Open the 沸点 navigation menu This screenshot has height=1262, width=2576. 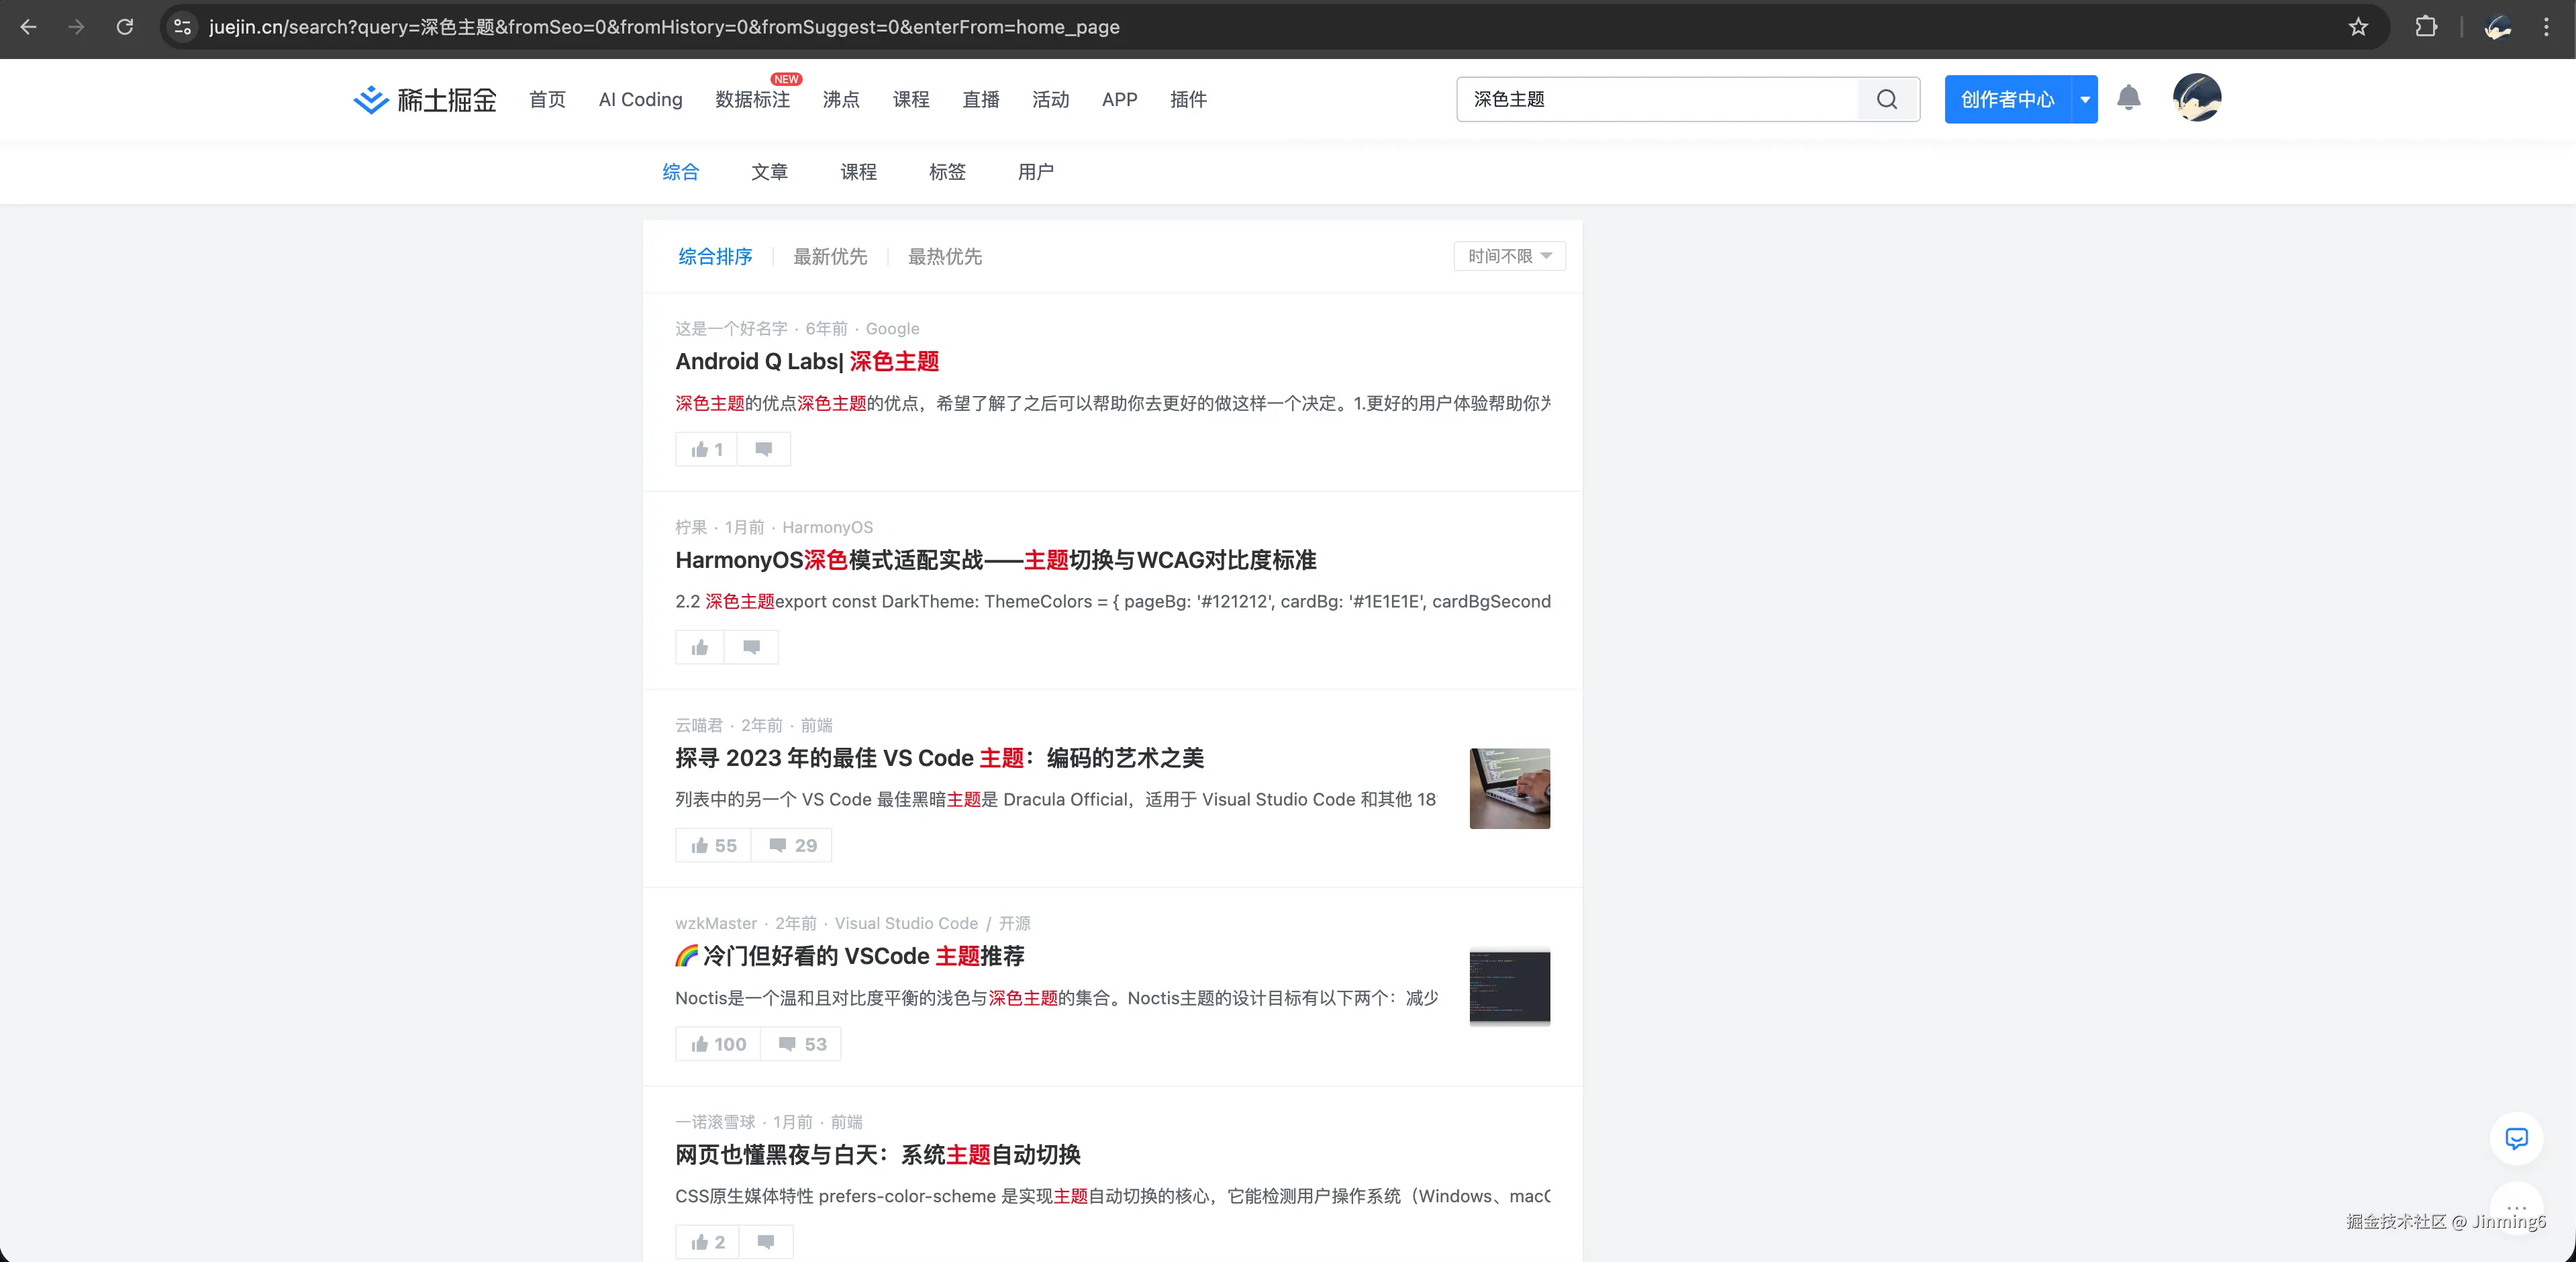tap(840, 100)
